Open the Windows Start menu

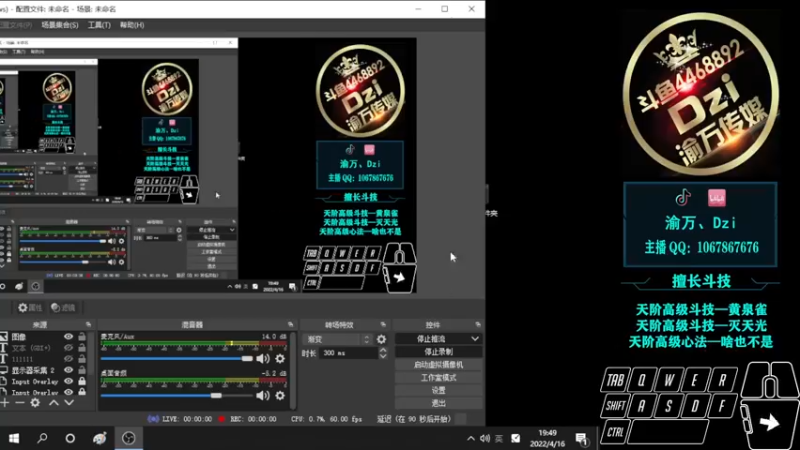coord(14,438)
